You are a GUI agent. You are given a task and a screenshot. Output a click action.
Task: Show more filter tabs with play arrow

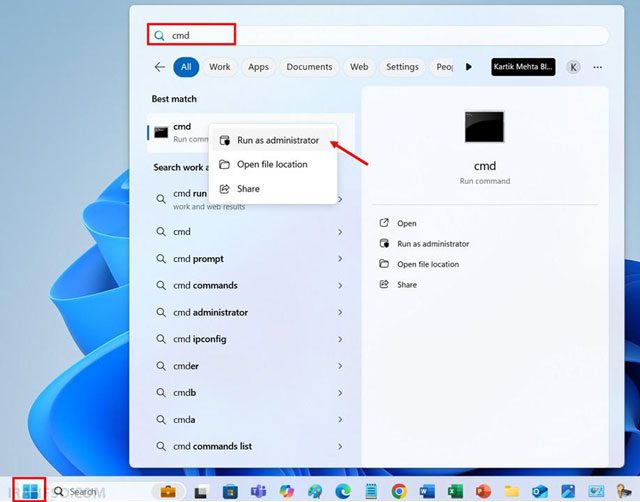pos(469,67)
